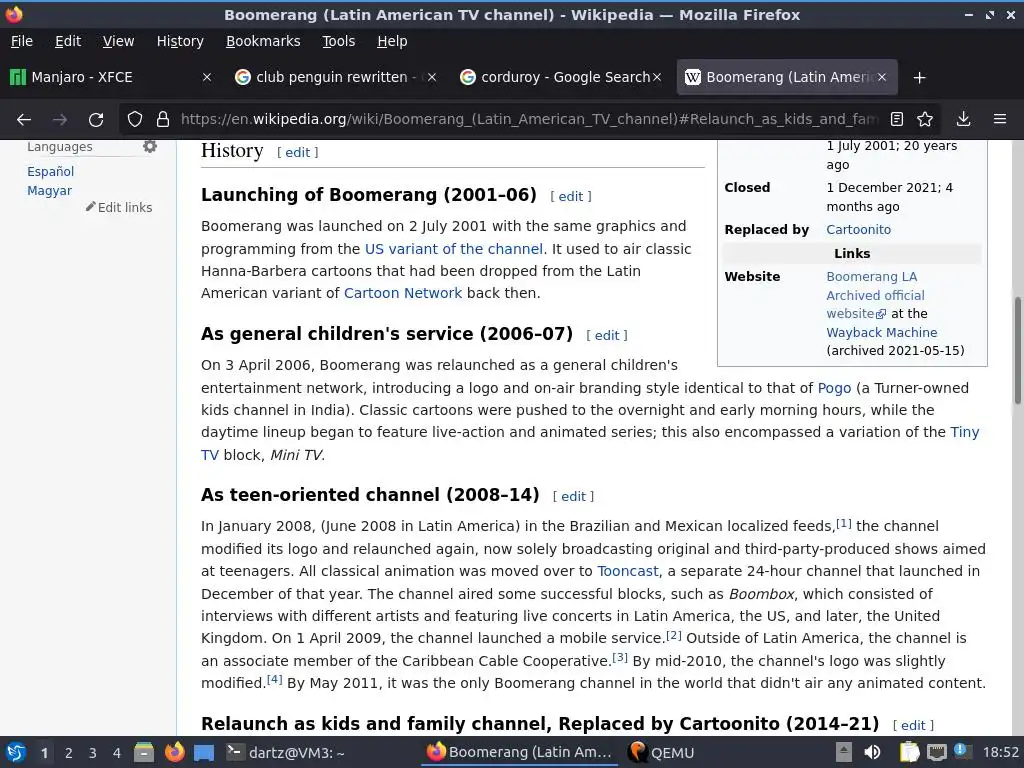The height and width of the screenshot is (768, 1024).
Task: Open the Bookmarks menu
Action: 263,41
